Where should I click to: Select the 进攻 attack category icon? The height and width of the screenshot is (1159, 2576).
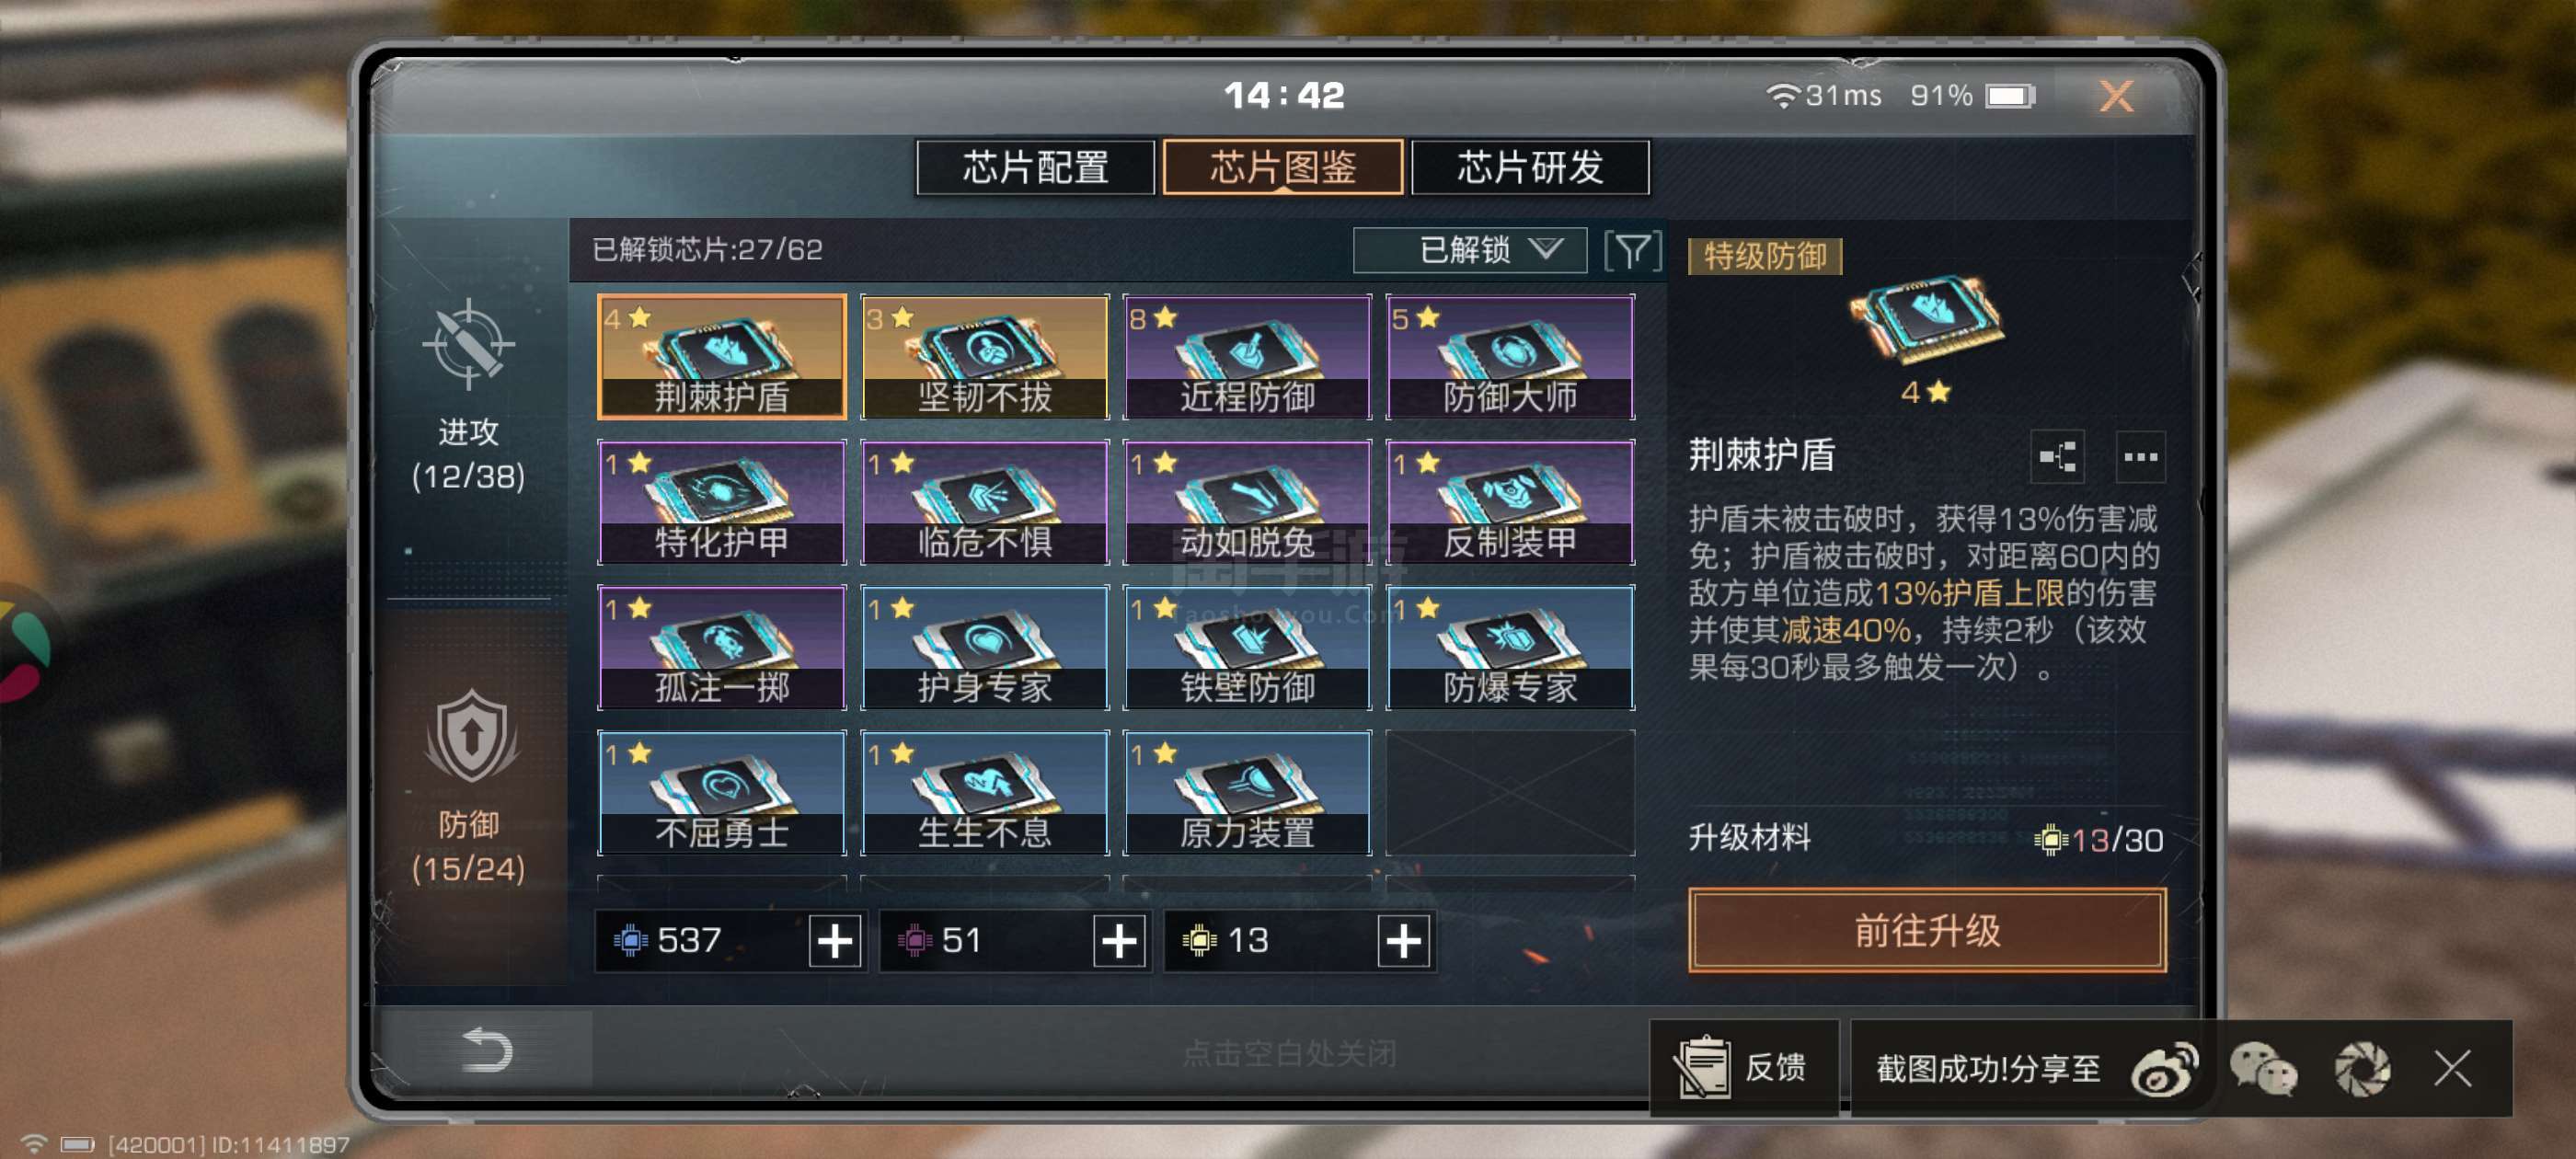[468, 343]
